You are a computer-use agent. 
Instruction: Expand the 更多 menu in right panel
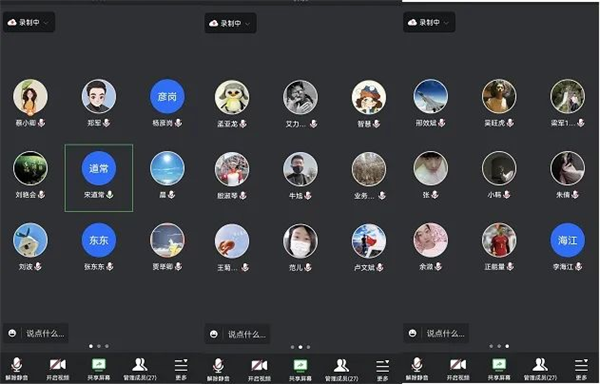pyautogui.click(x=581, y=368)
